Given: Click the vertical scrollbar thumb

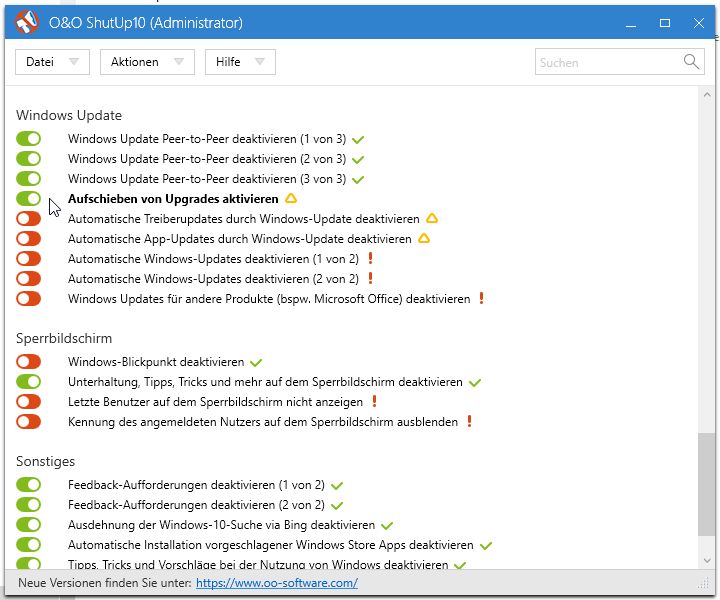Looking at the screenshot, I should 707,484.
